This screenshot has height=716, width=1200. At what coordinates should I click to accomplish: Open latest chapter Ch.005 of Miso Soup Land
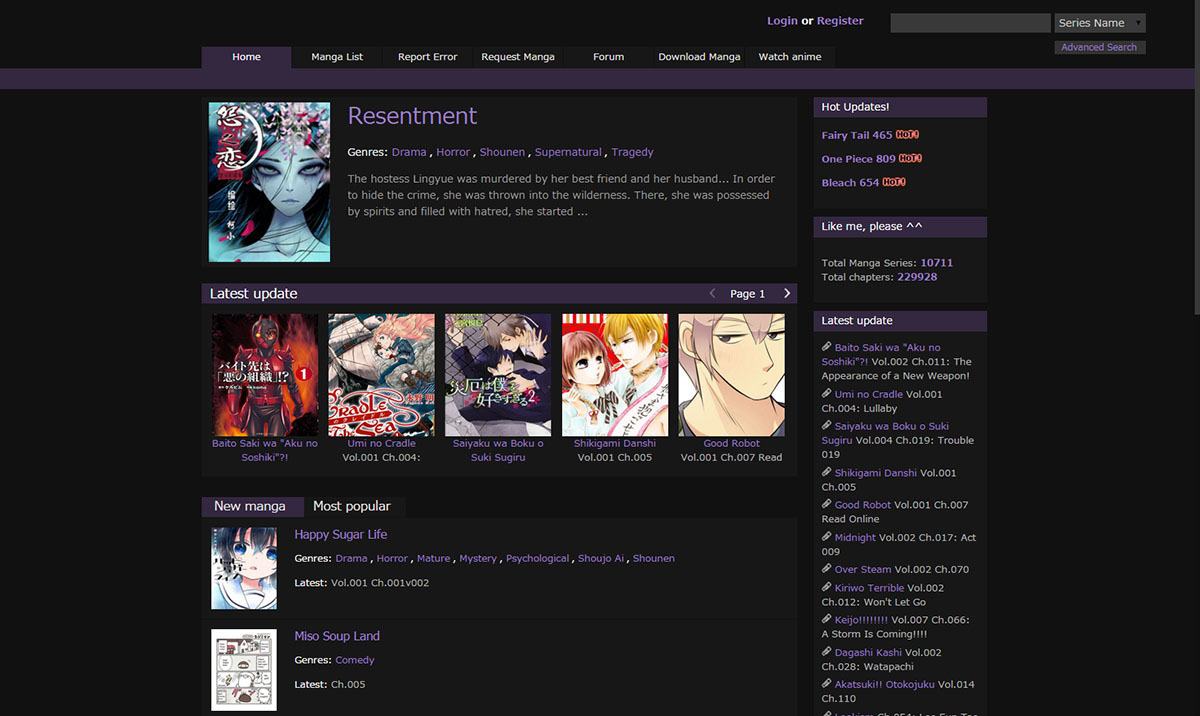coord(348,685)
